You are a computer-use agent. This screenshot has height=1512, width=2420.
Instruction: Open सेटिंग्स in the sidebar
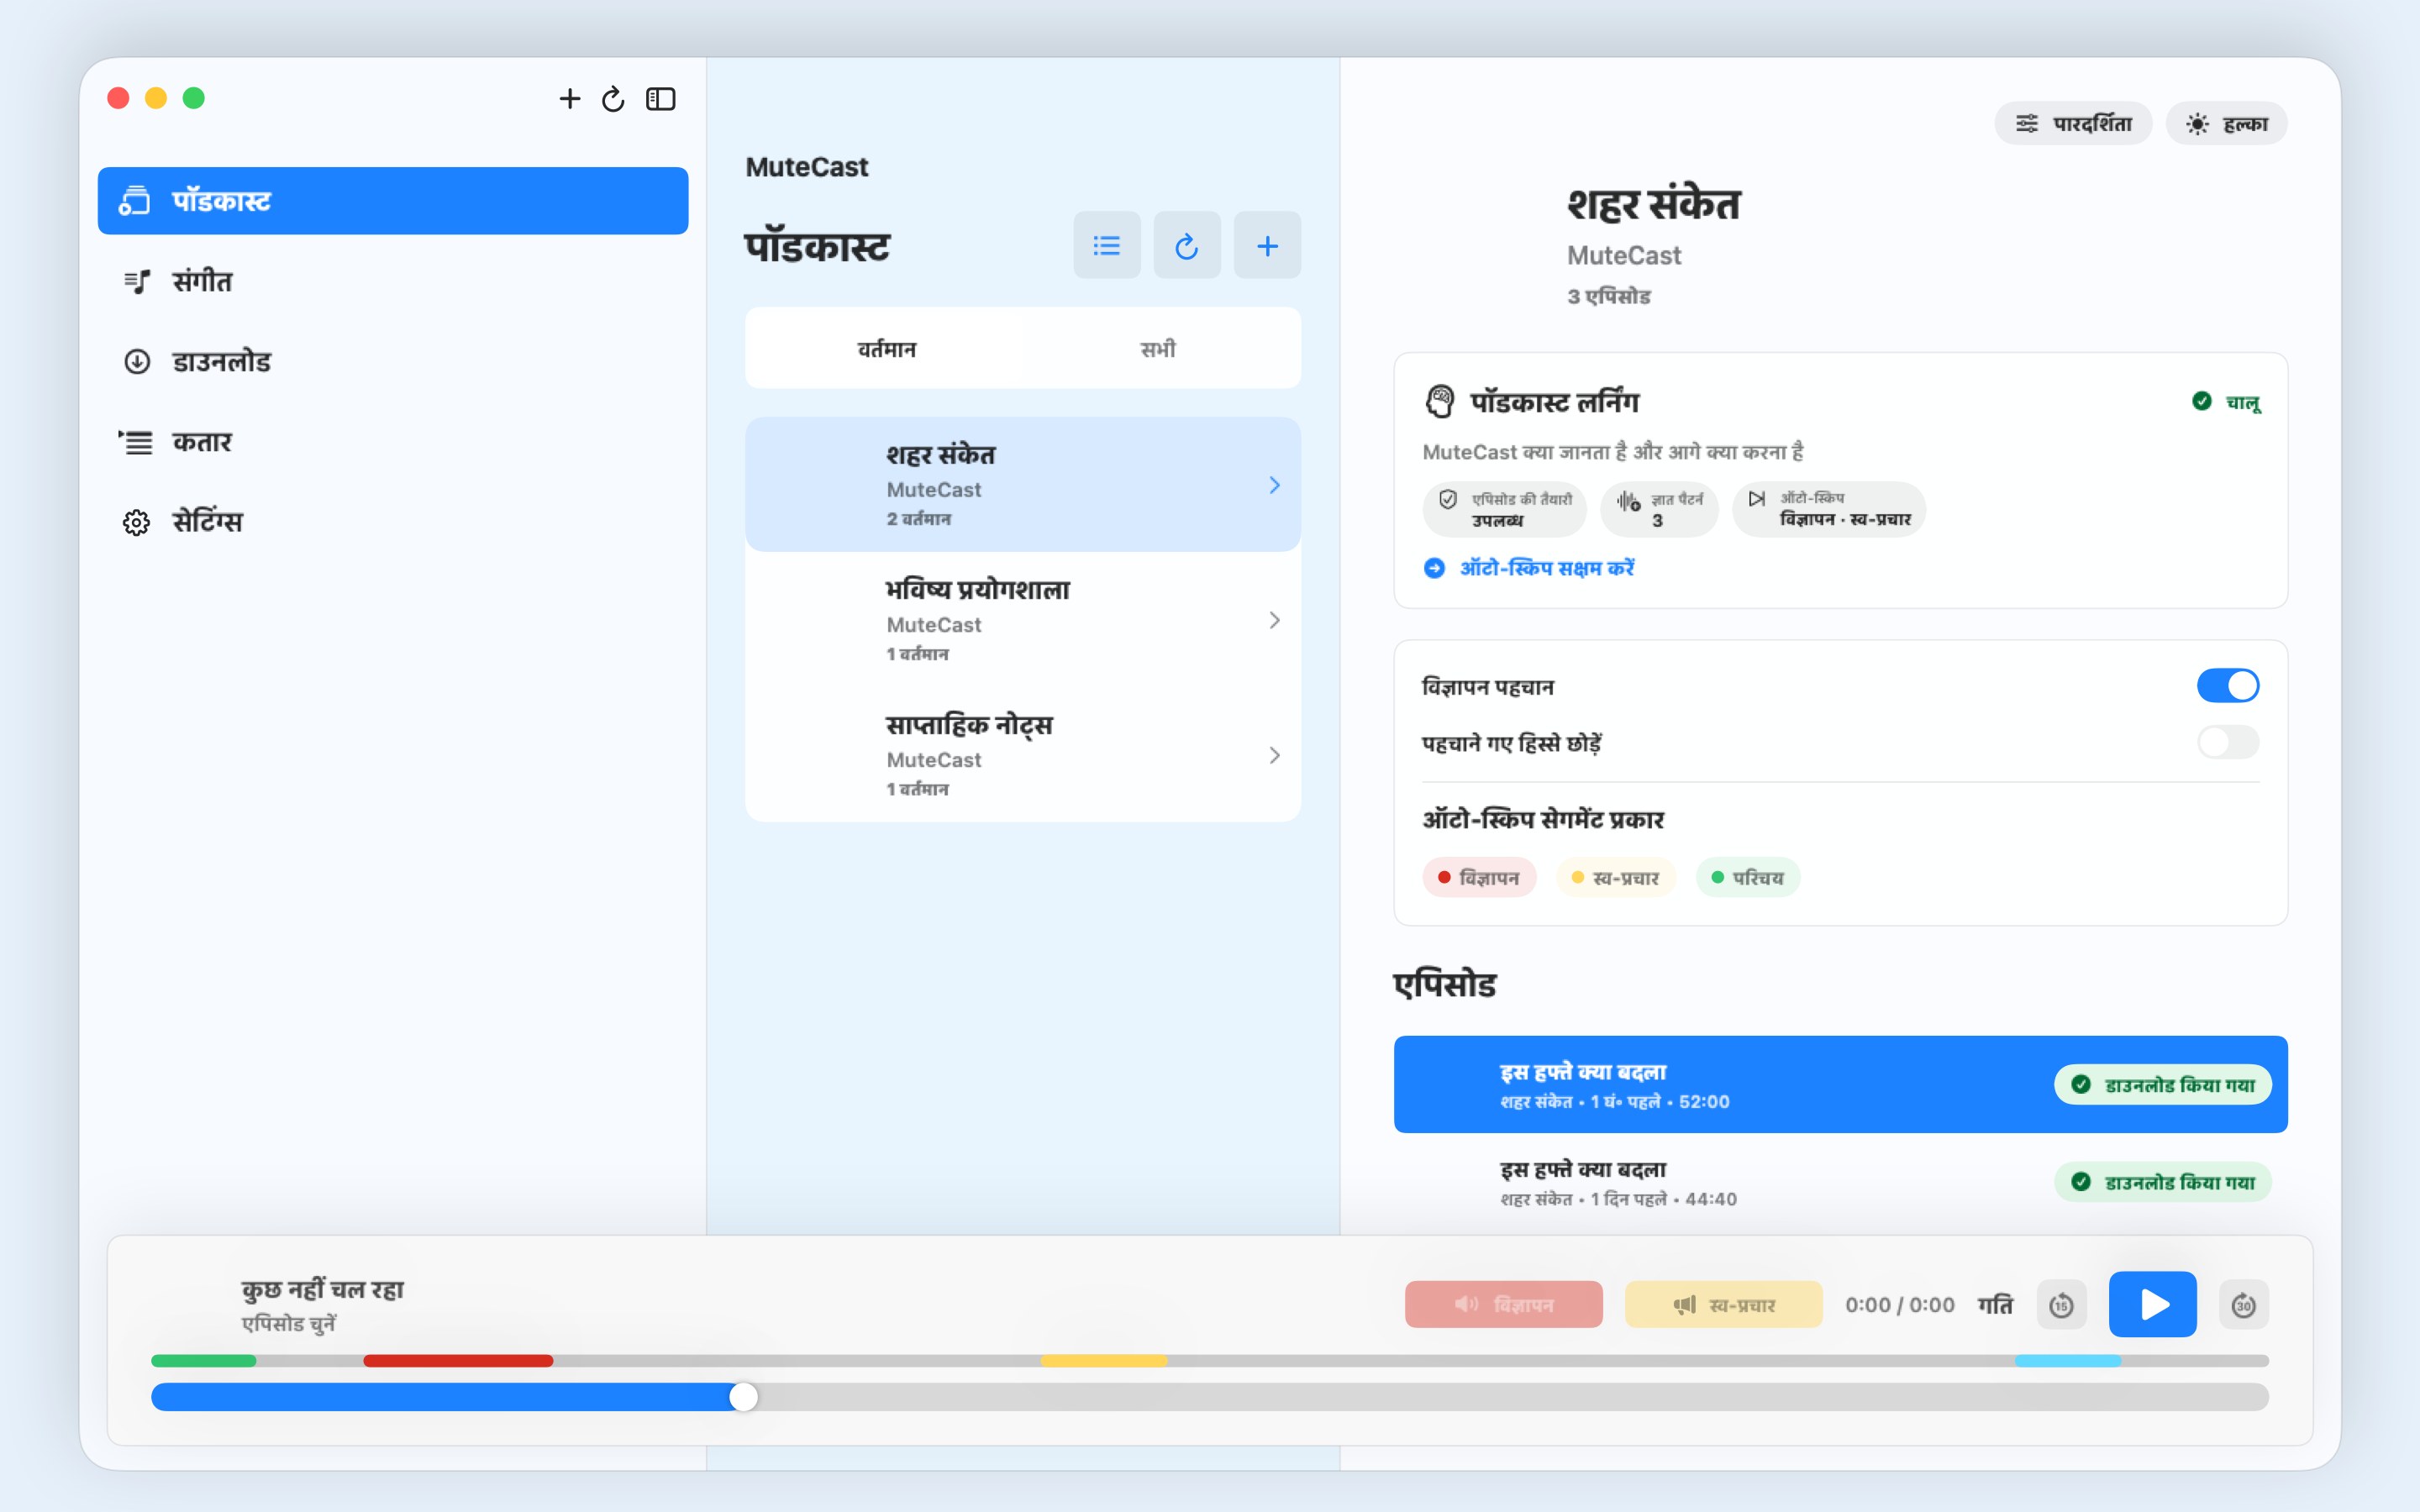click(x=393, y=521)
